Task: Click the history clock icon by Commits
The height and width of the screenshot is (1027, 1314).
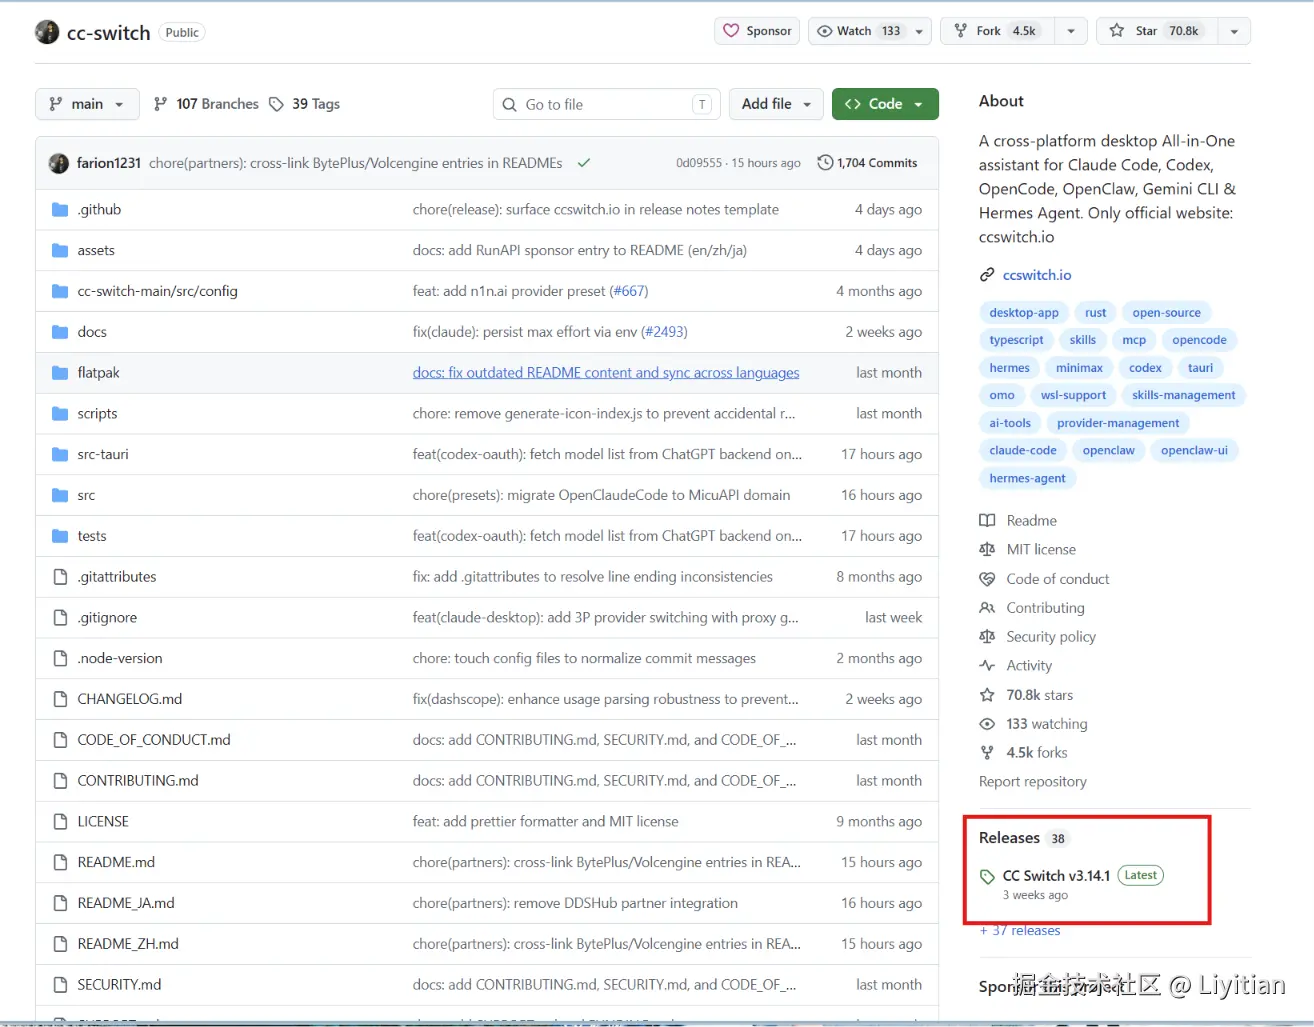Action: click(825, 163)
